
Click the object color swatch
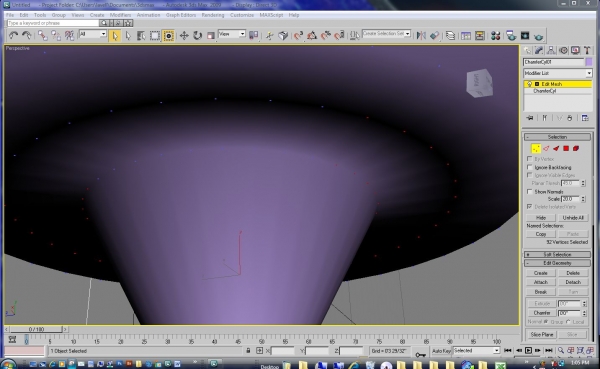(589, 62)
